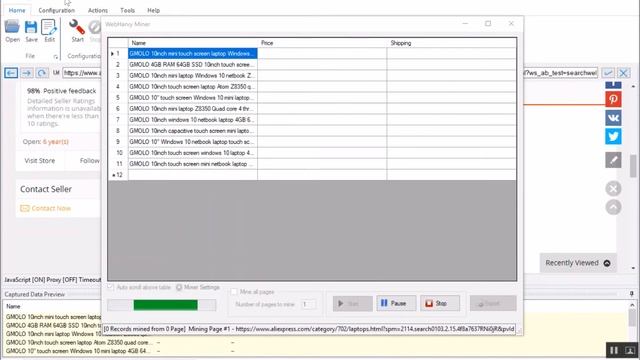
Task: Select row 11 'touch screen mini netbook' cell
Action: coord(193,164)
